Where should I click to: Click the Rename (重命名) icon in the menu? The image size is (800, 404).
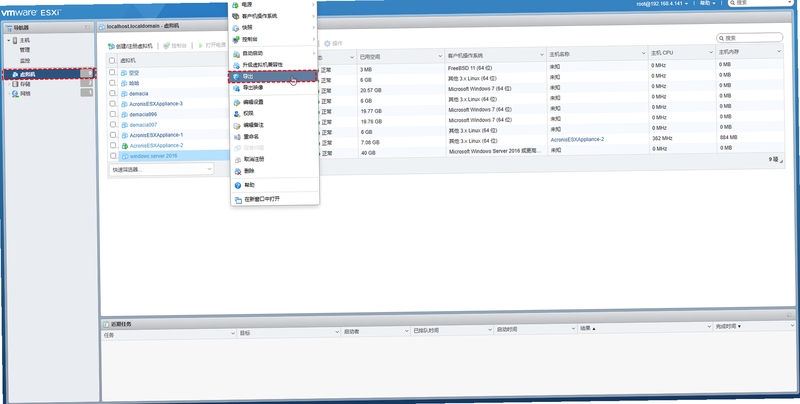pos(237,137)
